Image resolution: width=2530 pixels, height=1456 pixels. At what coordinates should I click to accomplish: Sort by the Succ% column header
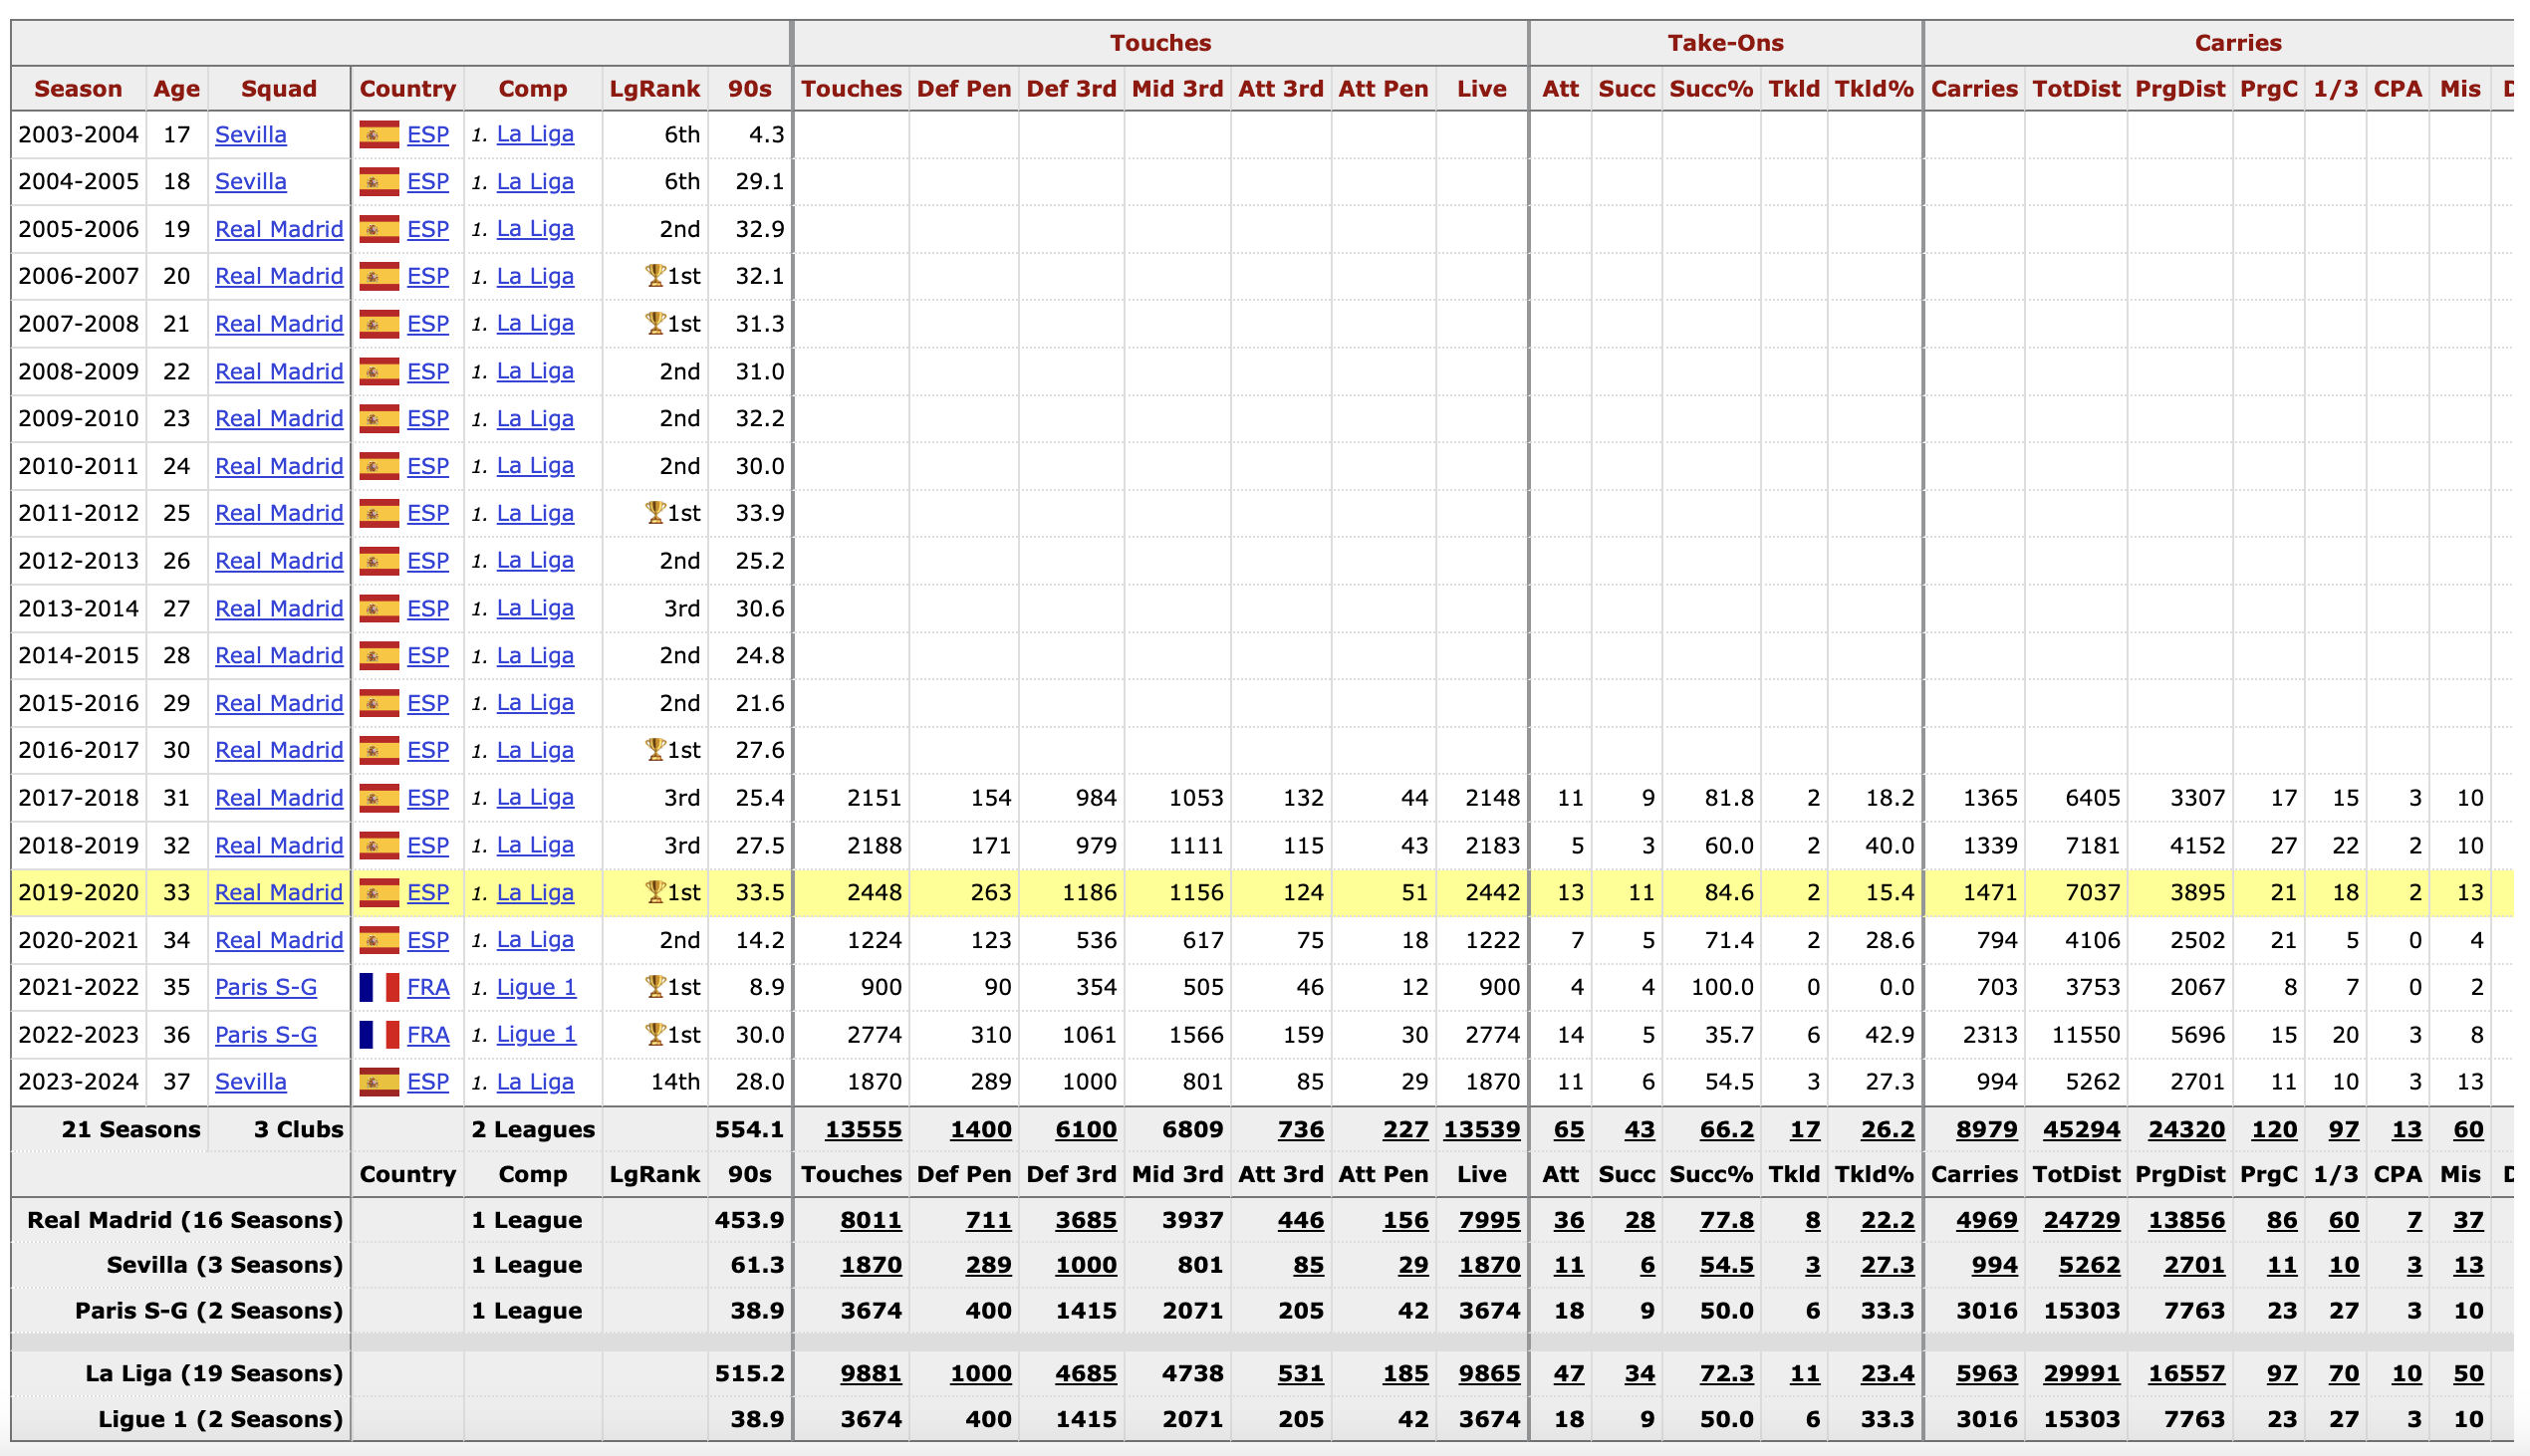(1710, 89)
